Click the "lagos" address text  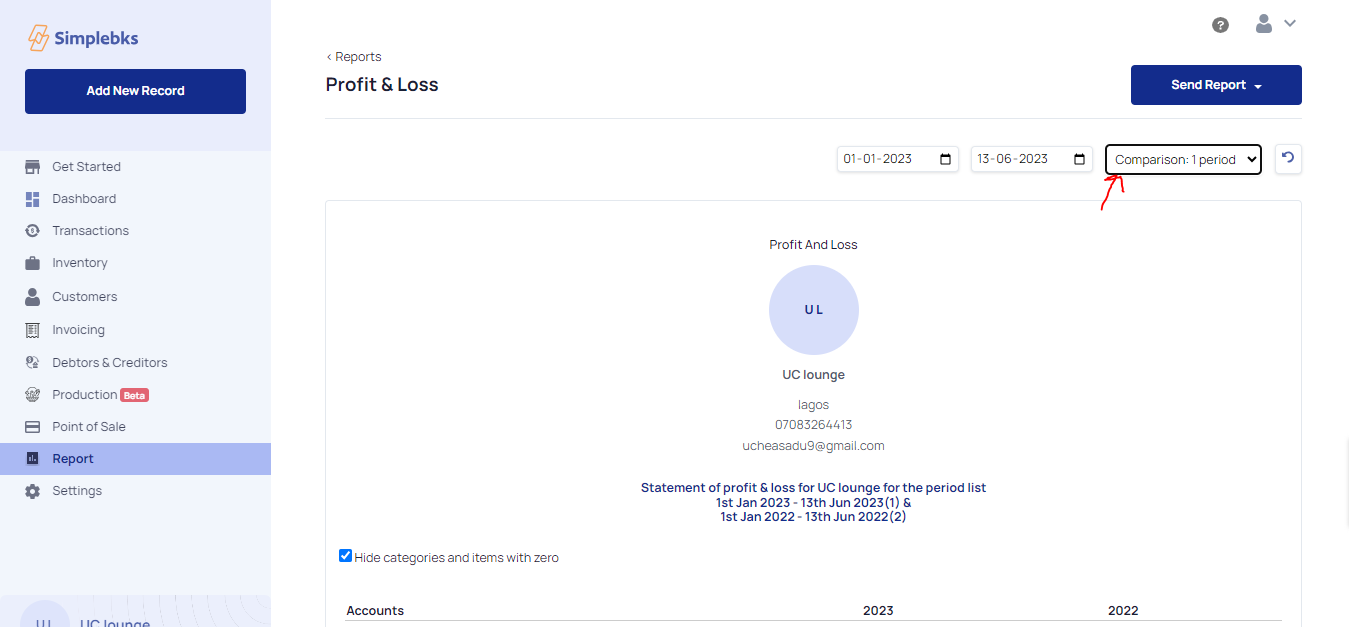814,405
